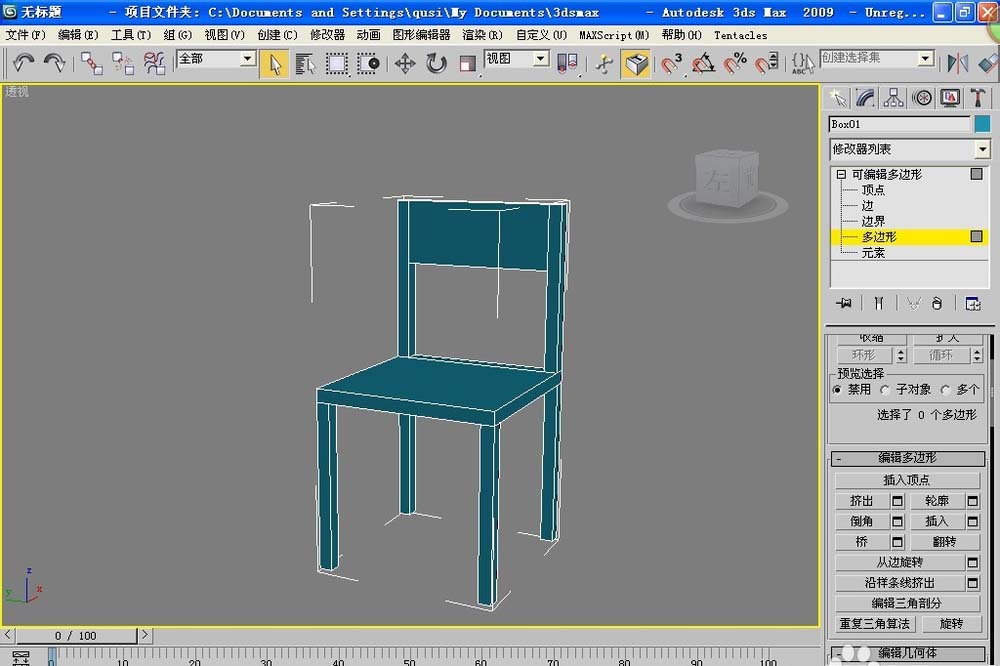Select the 子对象 preview selection radio button
Viewport: 1000px width, 666px height.
pyautogui.click(x=885, y=389)
